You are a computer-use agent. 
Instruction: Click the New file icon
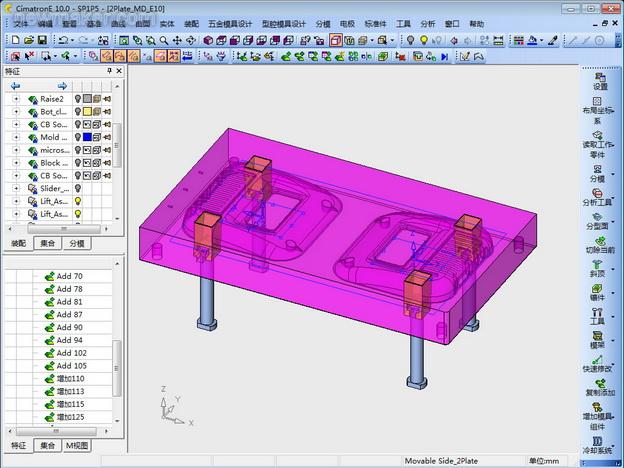point(16,40)
